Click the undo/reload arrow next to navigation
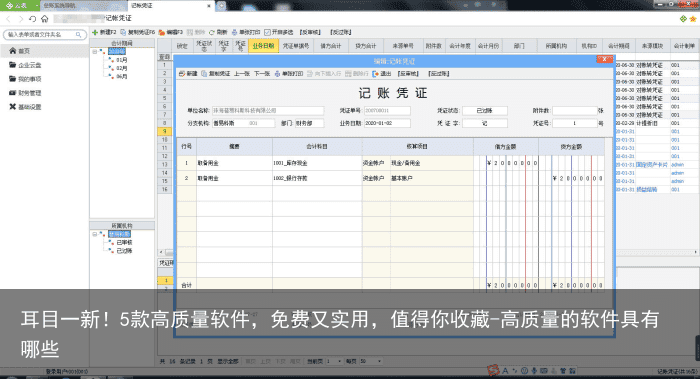 click(x=32, y=19)
